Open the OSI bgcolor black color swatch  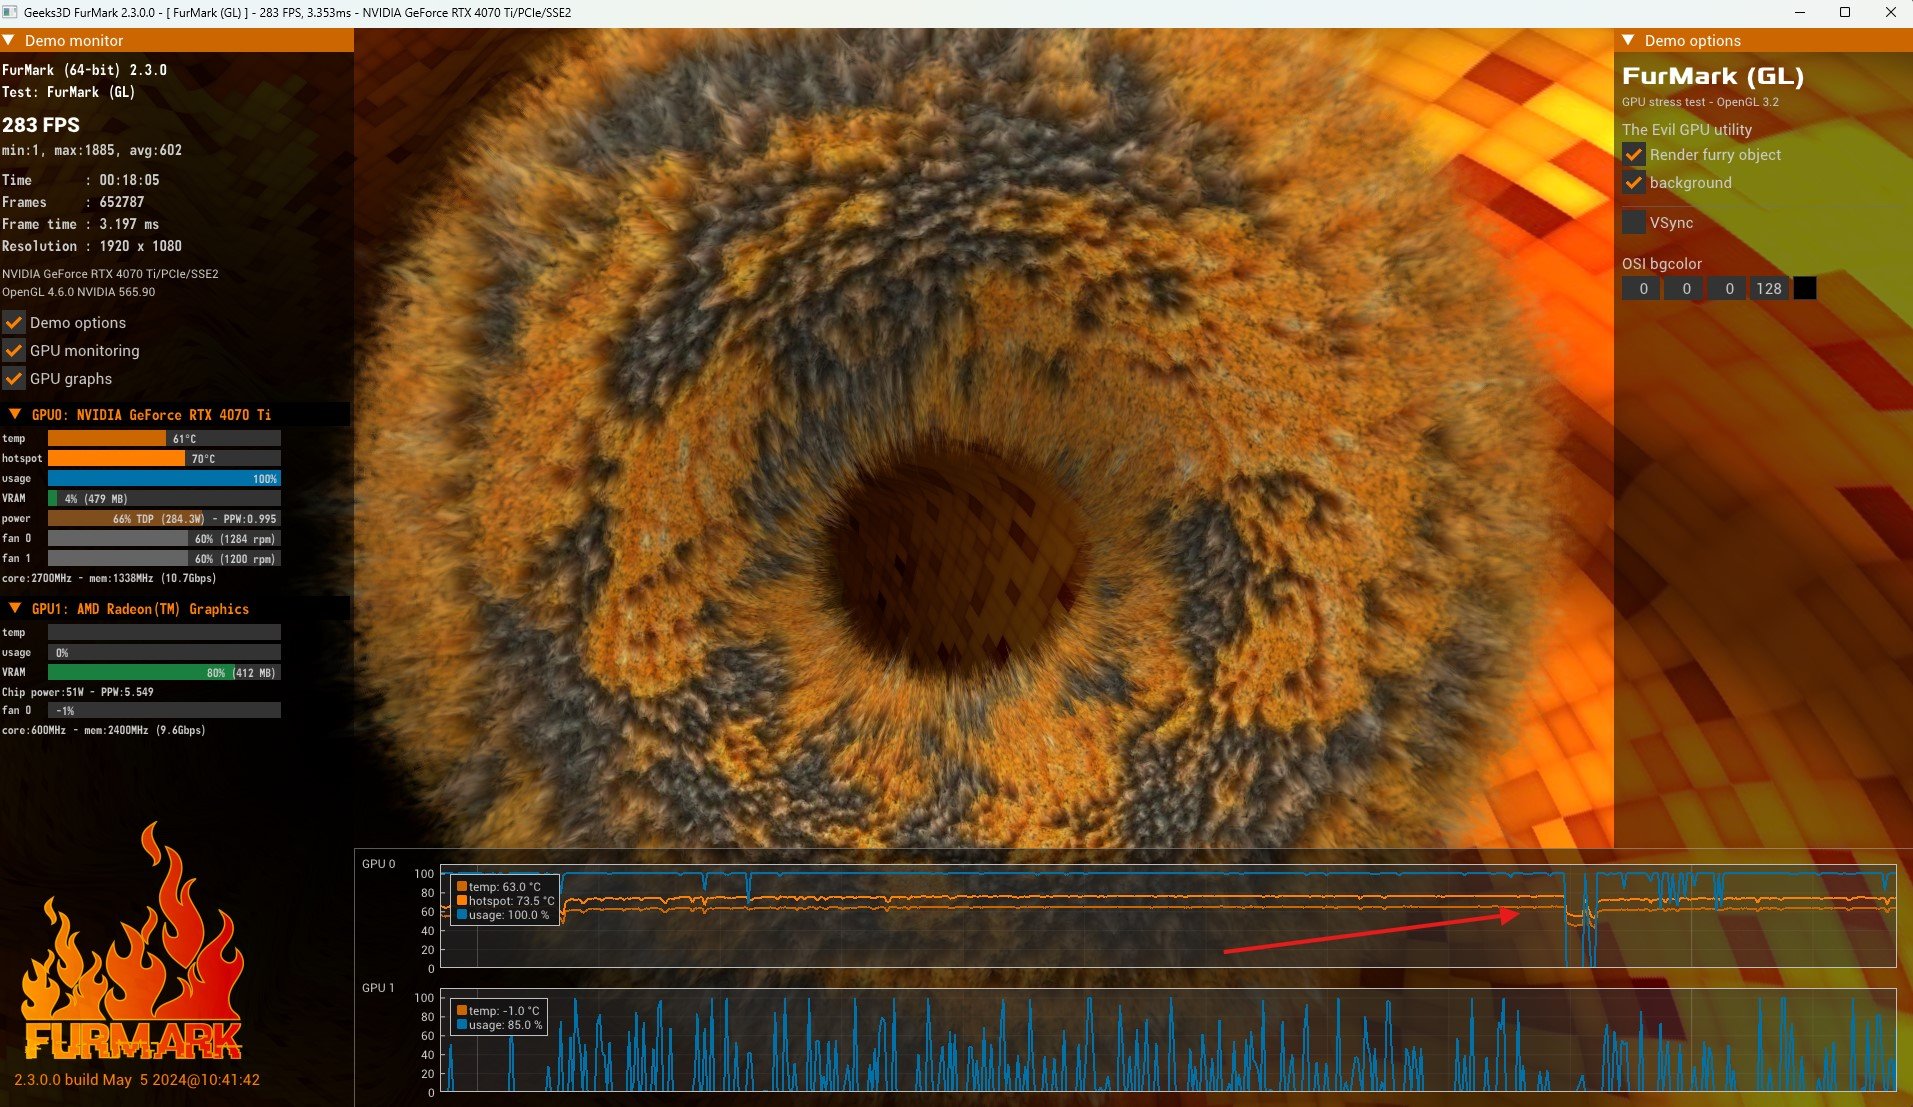tap(1804, 289)
